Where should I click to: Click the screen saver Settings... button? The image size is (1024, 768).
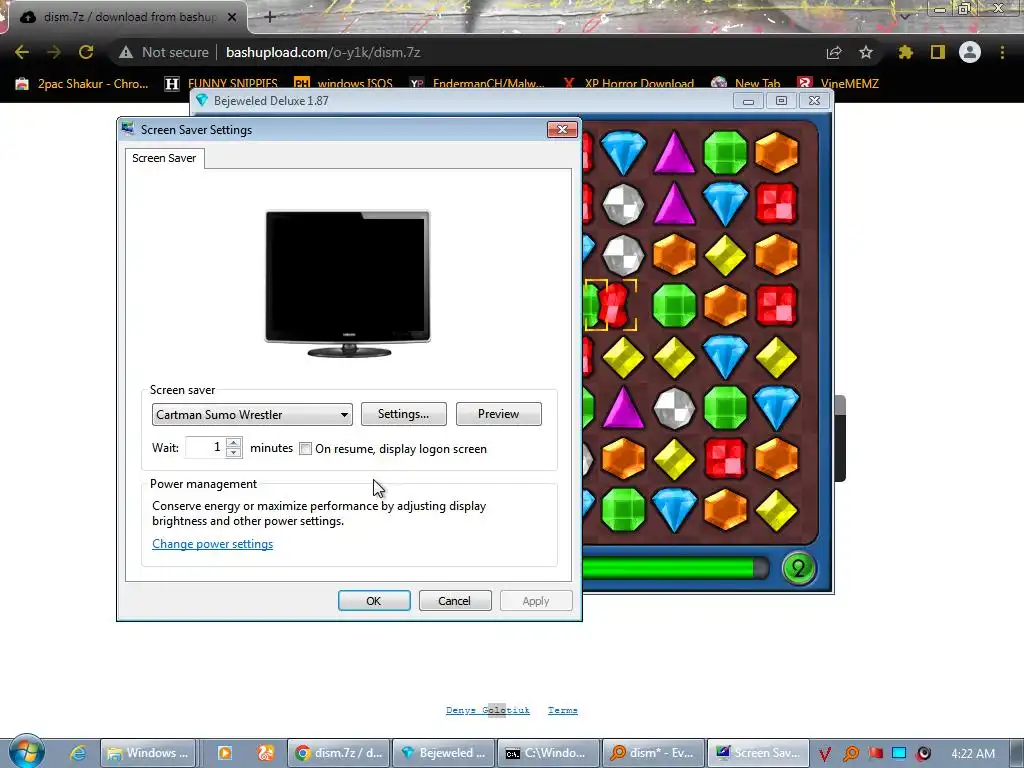click(x=404, y=414)
